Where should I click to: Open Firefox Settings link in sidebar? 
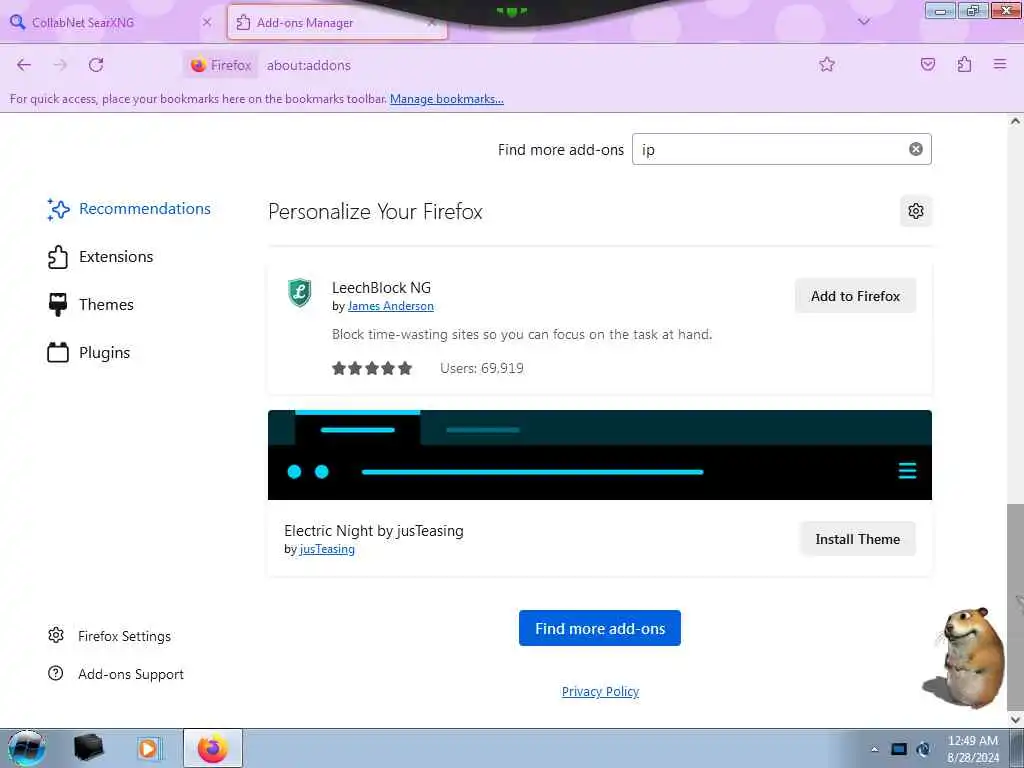pyautogui.click(x=124, y=635)
